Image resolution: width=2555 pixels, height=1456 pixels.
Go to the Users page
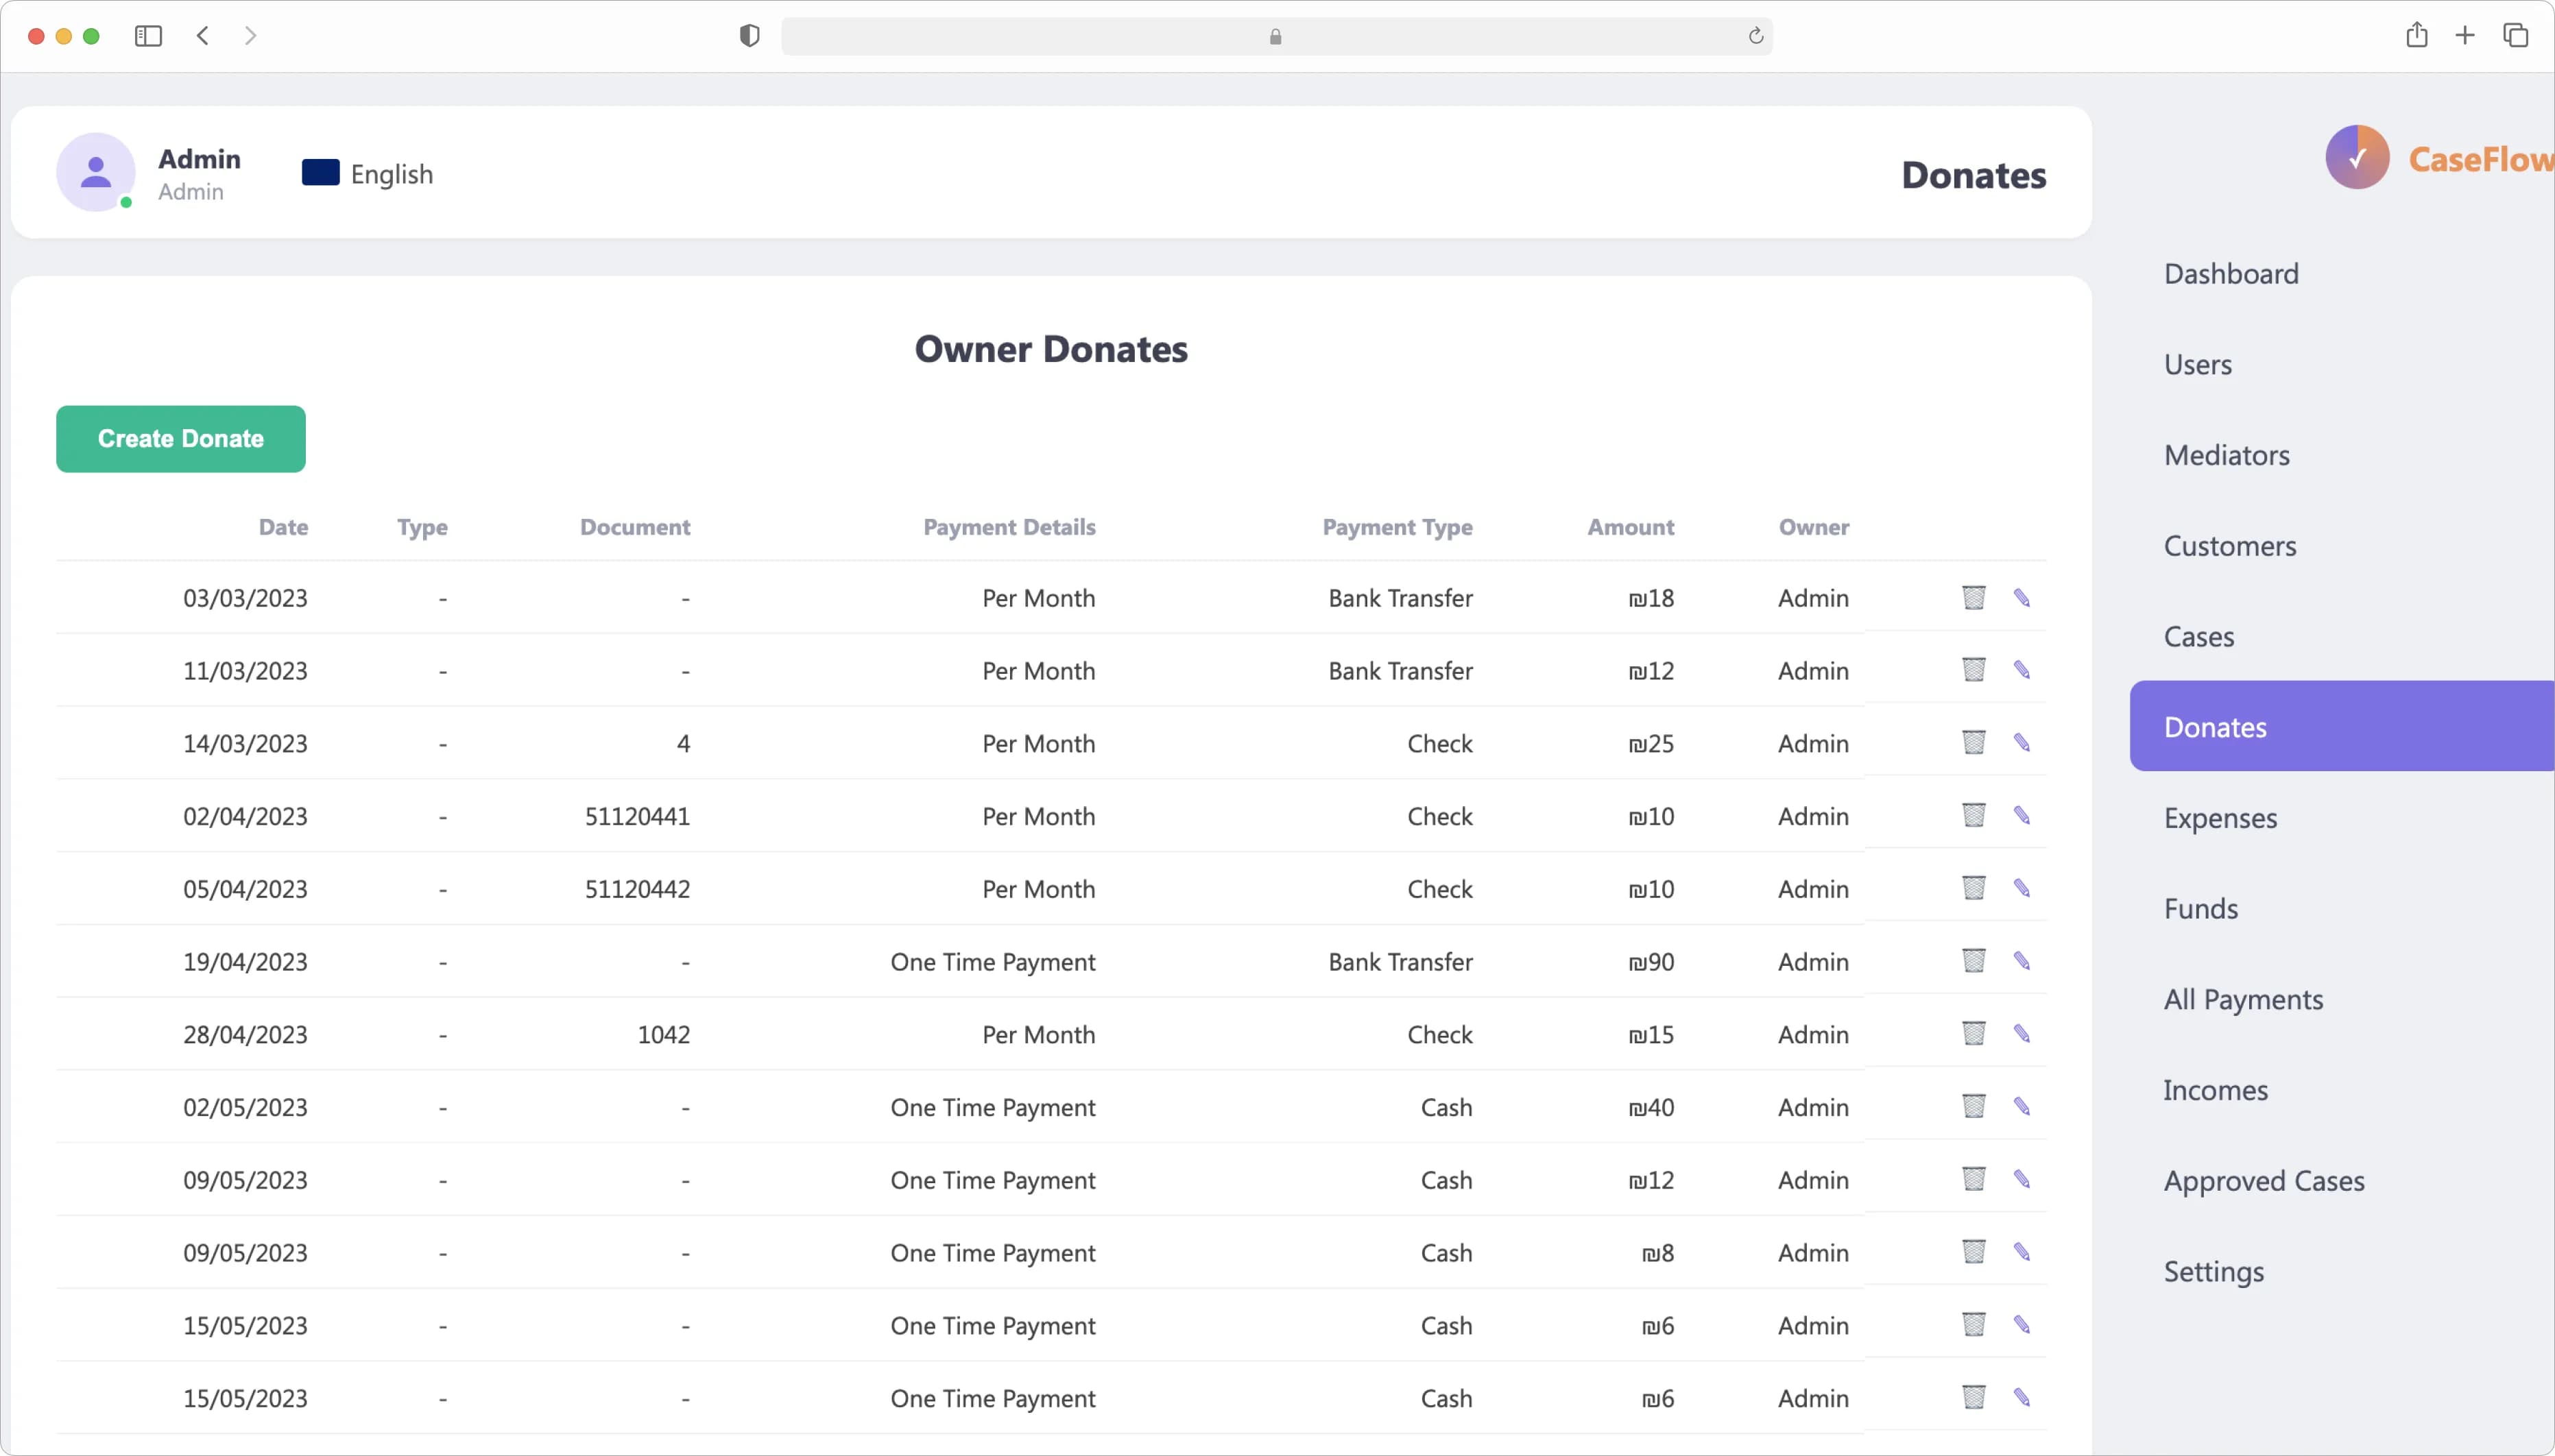(2197, 365)
